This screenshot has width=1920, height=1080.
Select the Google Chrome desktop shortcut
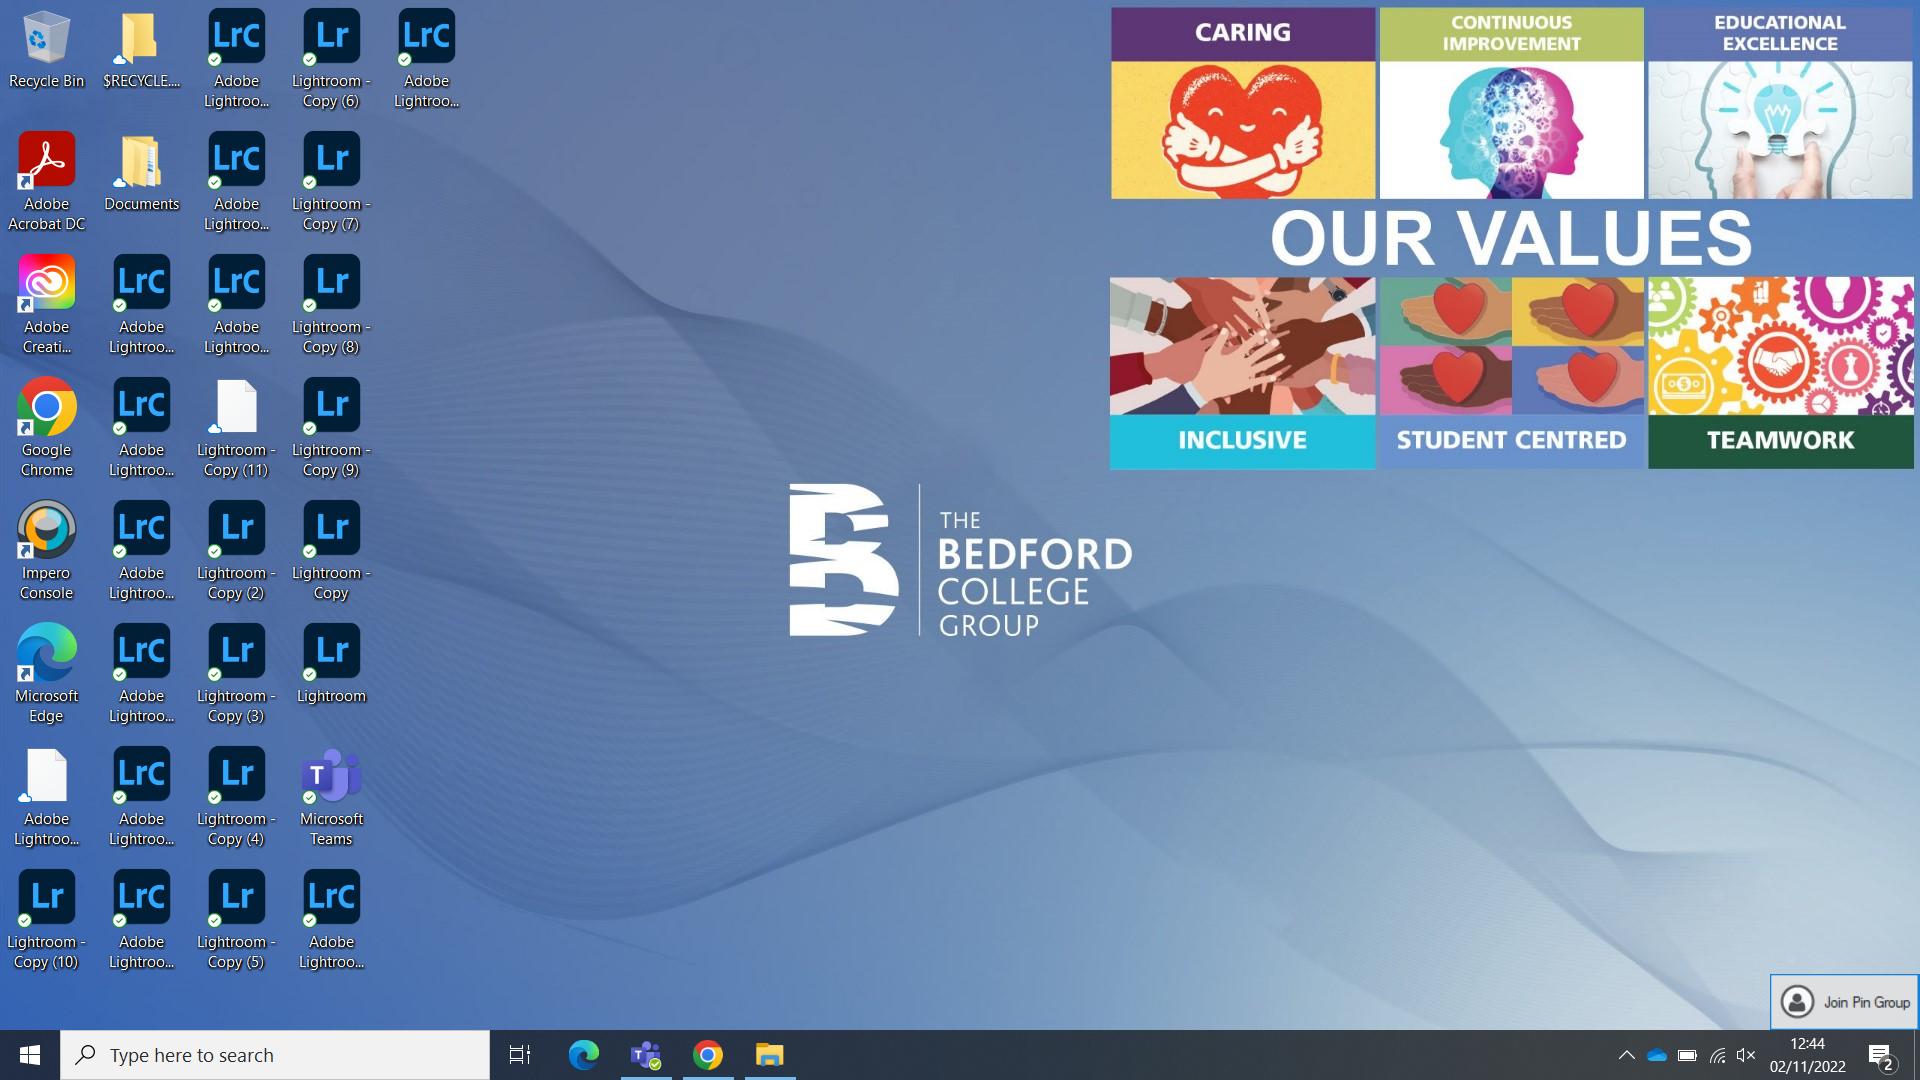[46, 406]
